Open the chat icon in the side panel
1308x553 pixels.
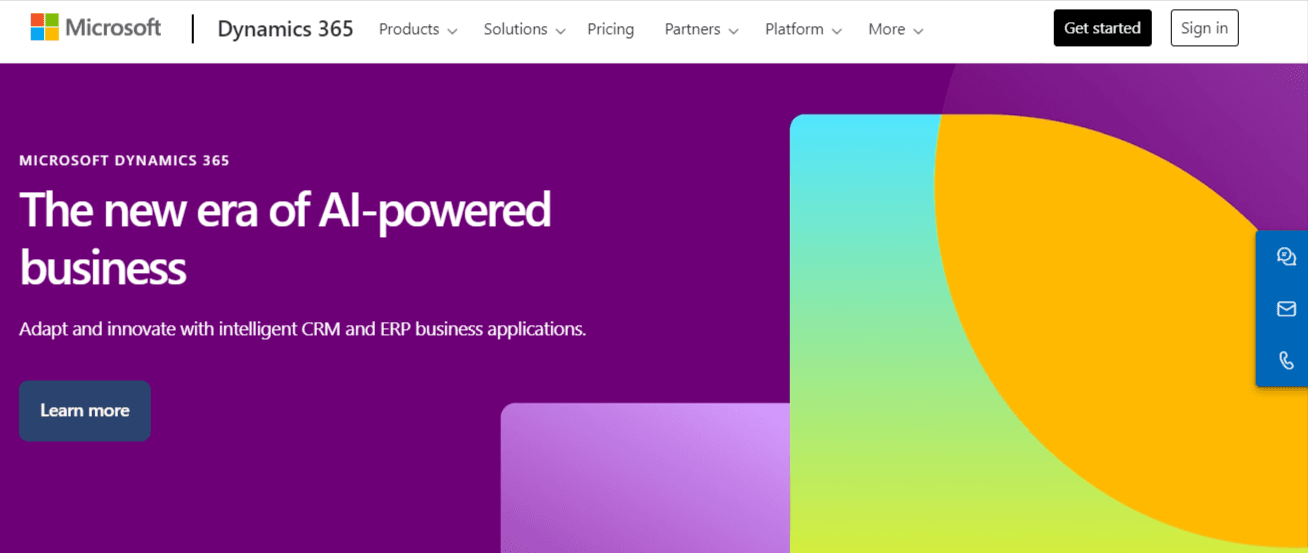(1286, 257)
